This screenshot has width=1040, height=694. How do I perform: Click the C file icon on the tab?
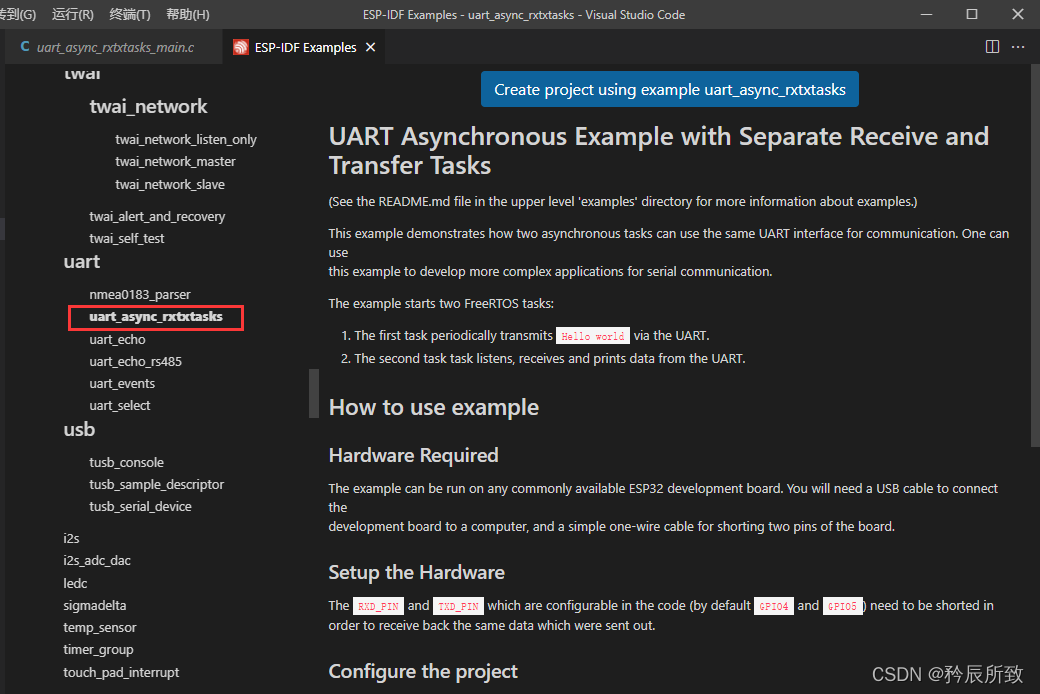click(25, 47)
